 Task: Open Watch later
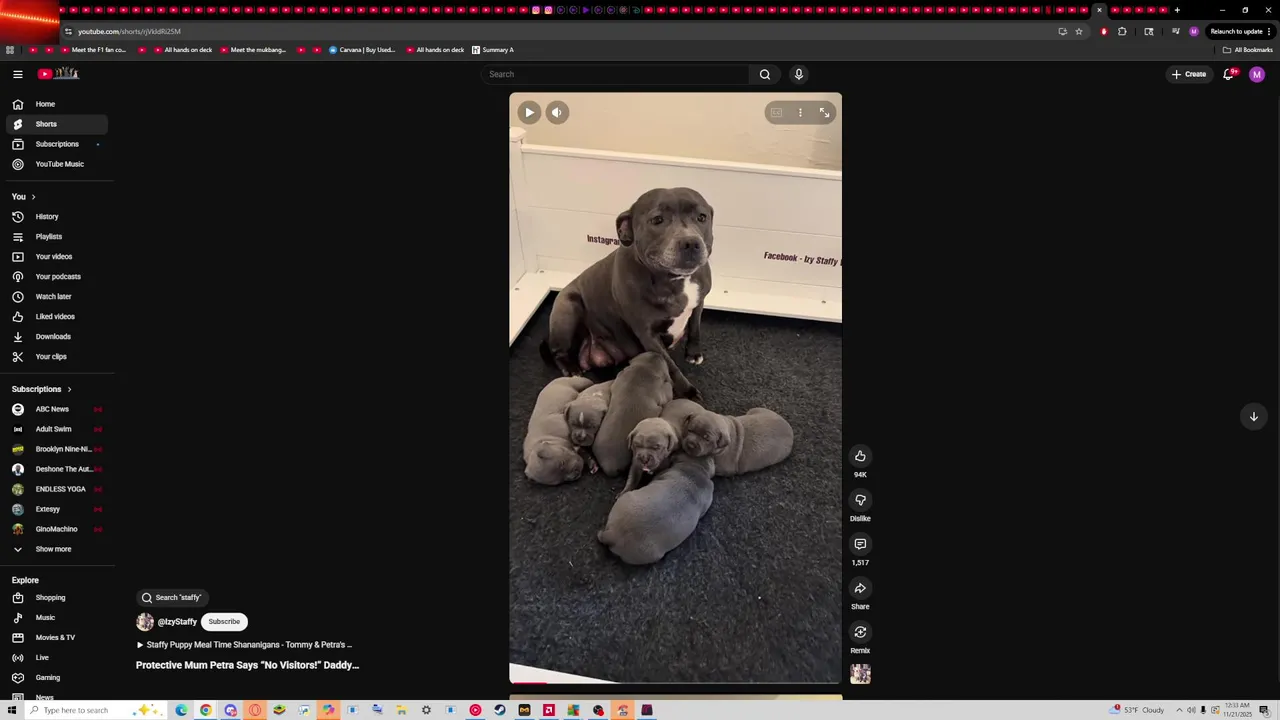(56, 297)
